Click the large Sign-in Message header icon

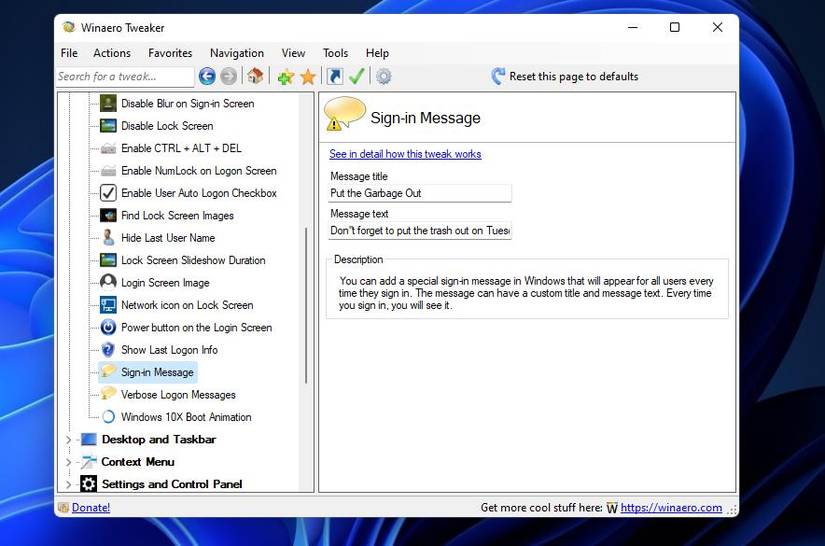click(x=344, y=114)
